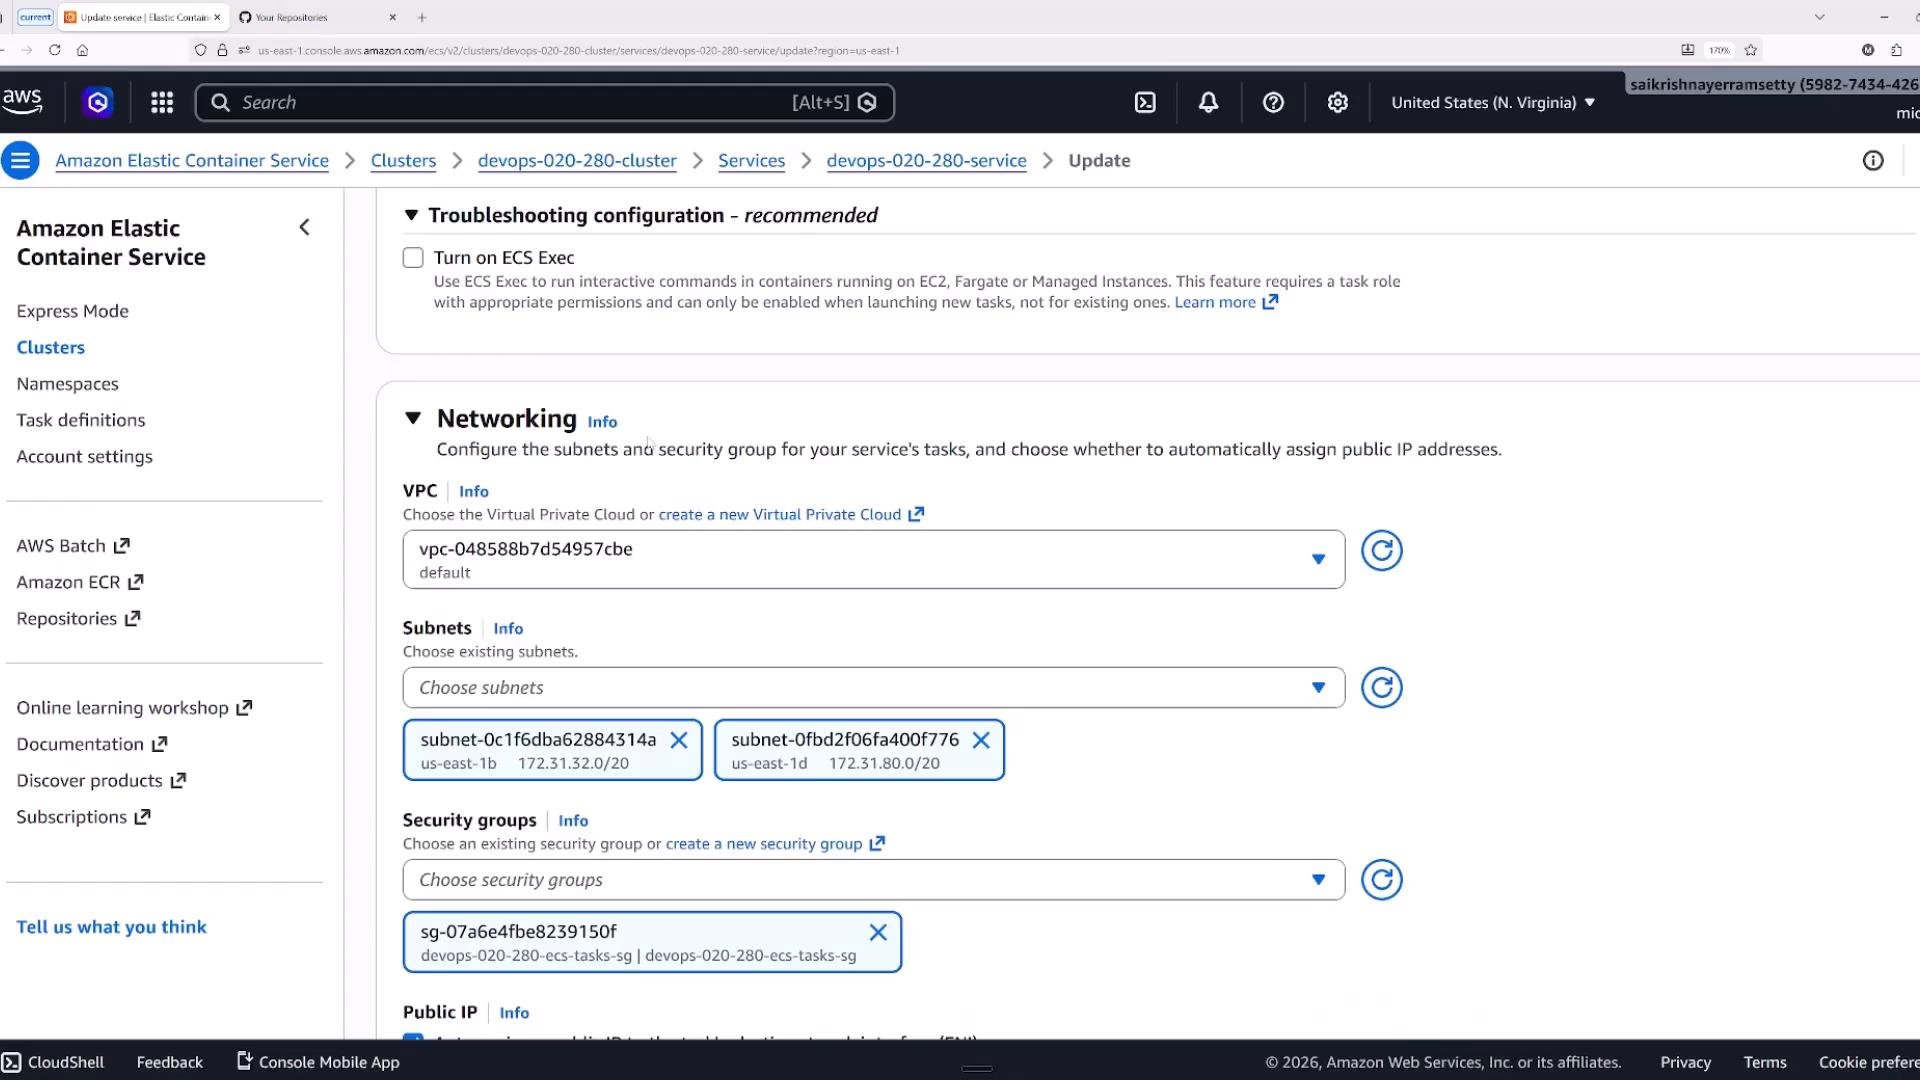Reload the browser page

tap(54, 50)
